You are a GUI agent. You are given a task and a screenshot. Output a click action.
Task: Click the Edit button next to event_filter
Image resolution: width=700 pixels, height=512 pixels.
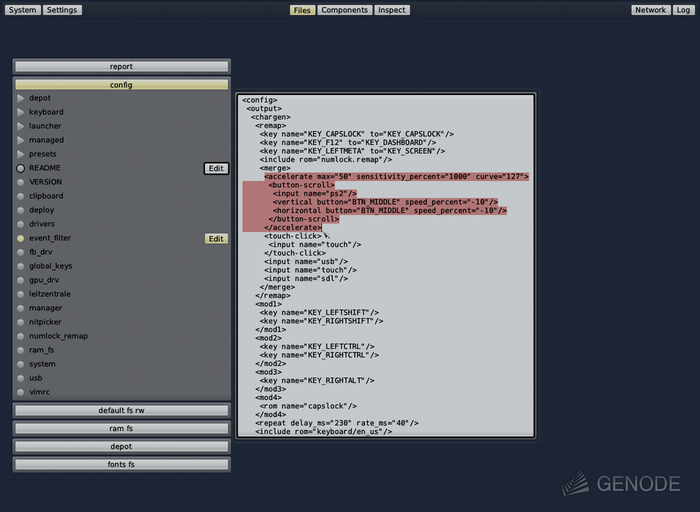pyautogui.click(x=216, y=239)
